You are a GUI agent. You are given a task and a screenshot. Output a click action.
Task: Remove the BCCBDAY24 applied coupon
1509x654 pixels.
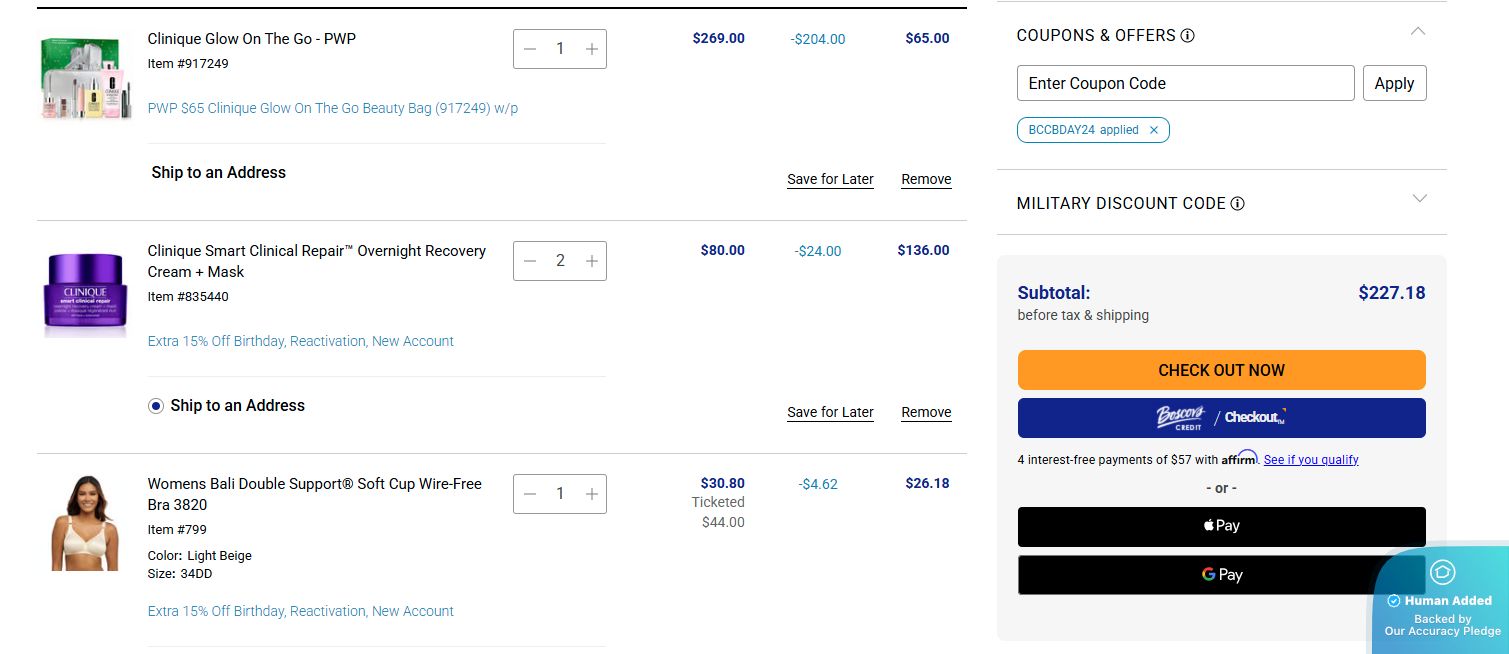click(x=1153, y=130)
